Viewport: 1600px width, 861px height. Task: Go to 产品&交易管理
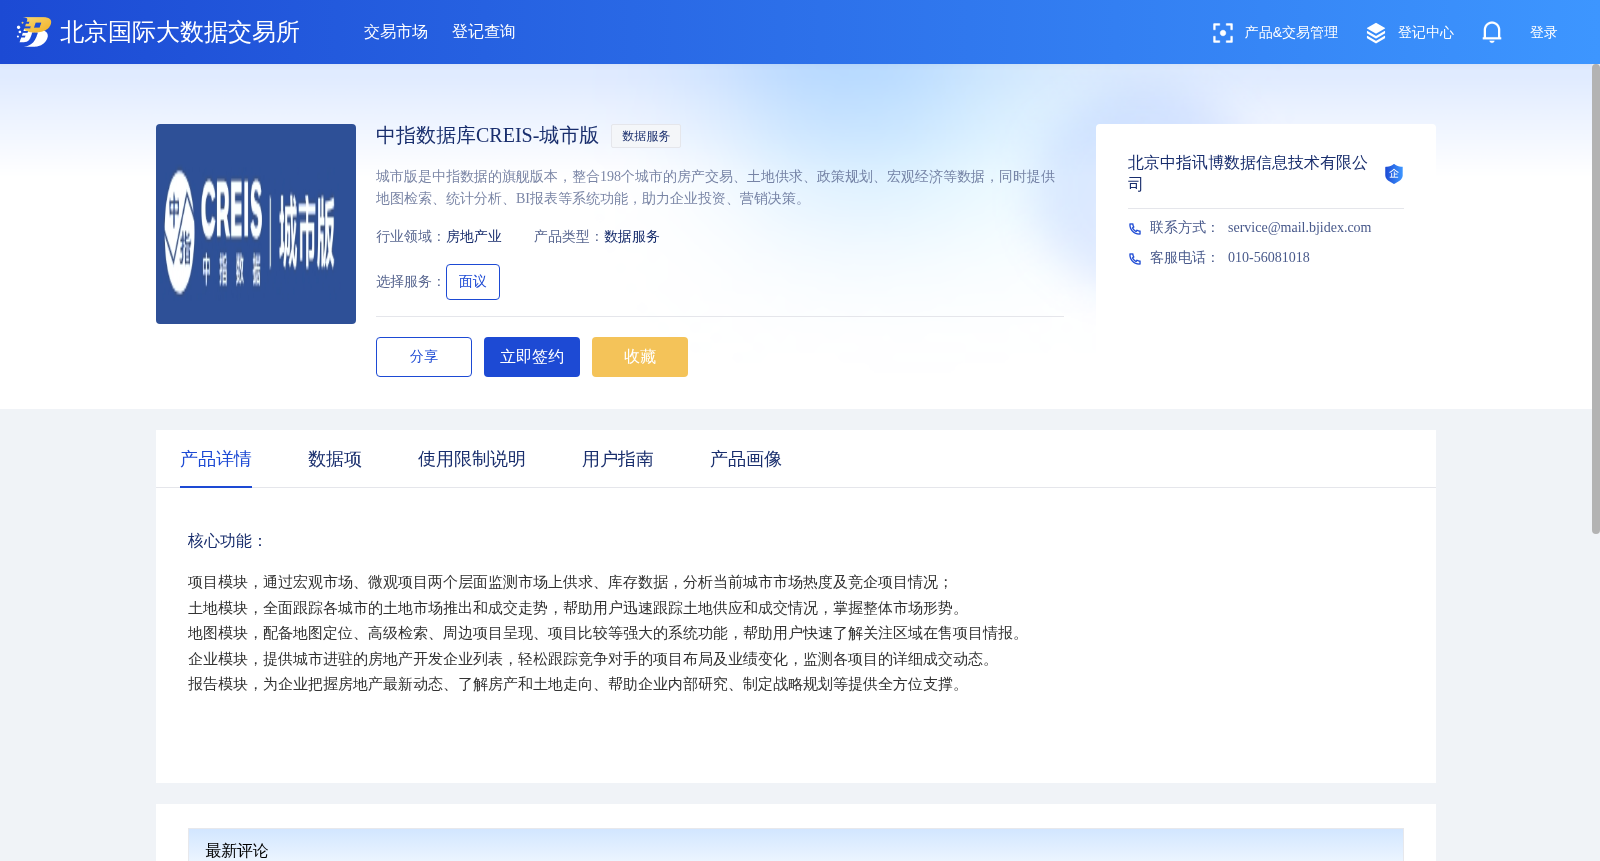(1291, 33)
